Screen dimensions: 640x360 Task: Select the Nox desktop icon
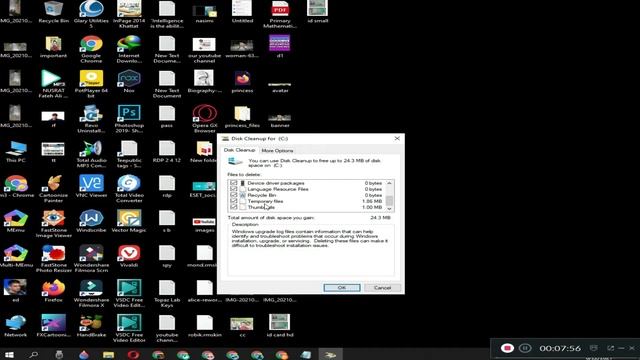coord(129,82)
